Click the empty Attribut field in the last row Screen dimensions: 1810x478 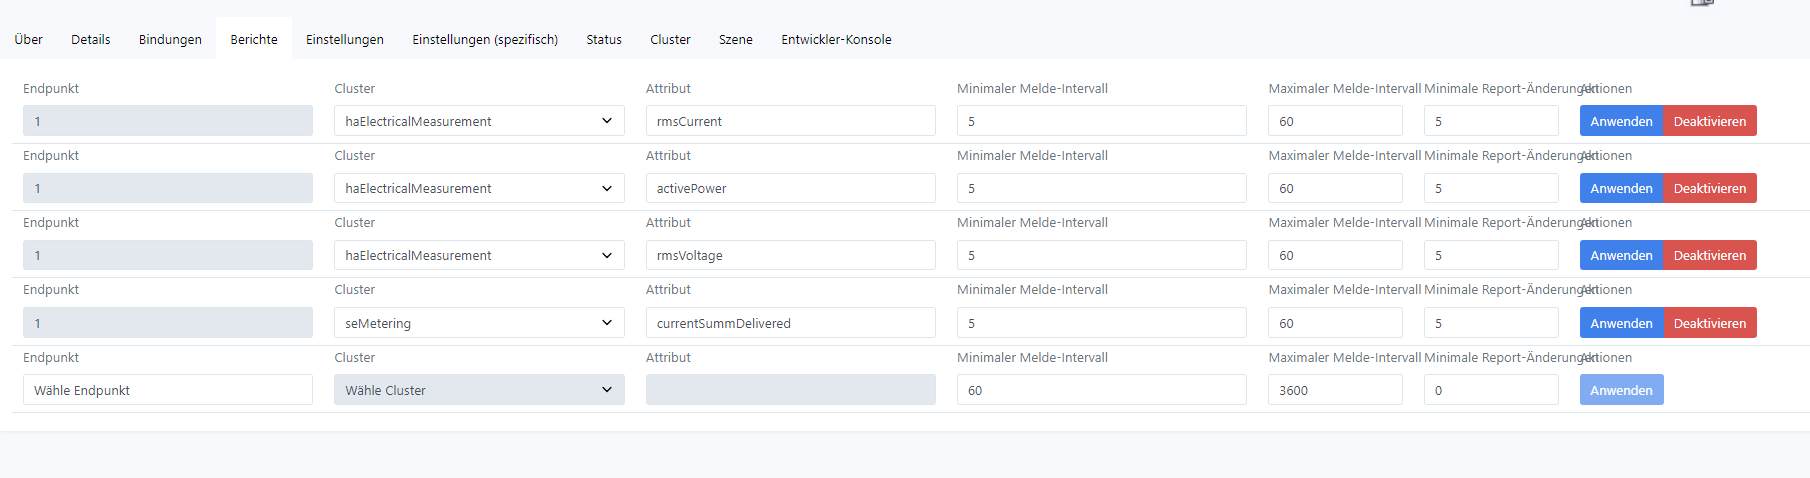[790, 390]
